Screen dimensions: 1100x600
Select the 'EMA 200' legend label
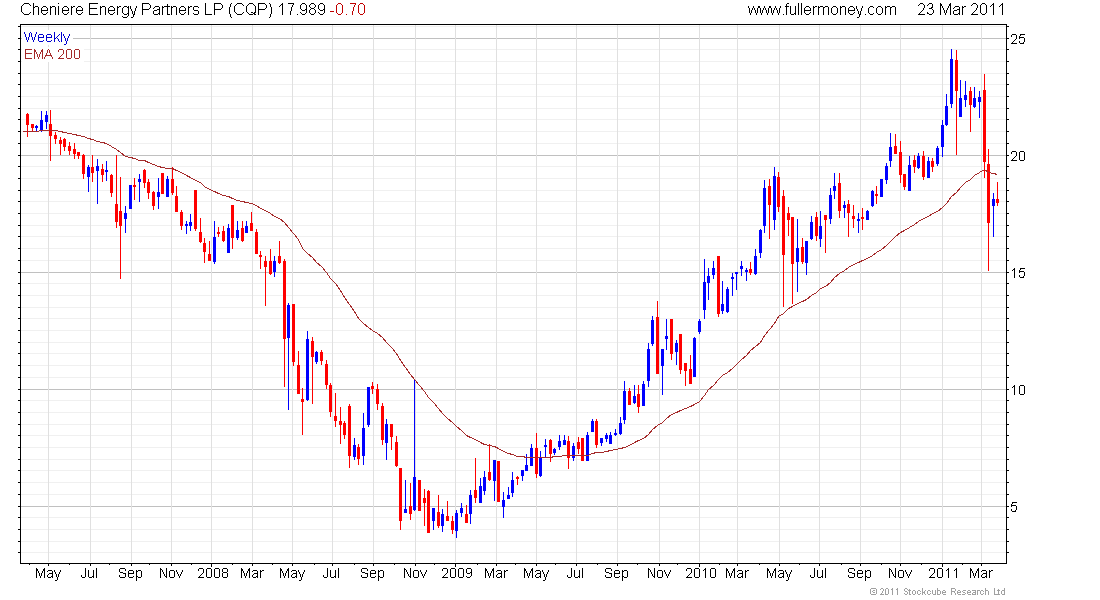pyautogui.click(x=52, y=54)
